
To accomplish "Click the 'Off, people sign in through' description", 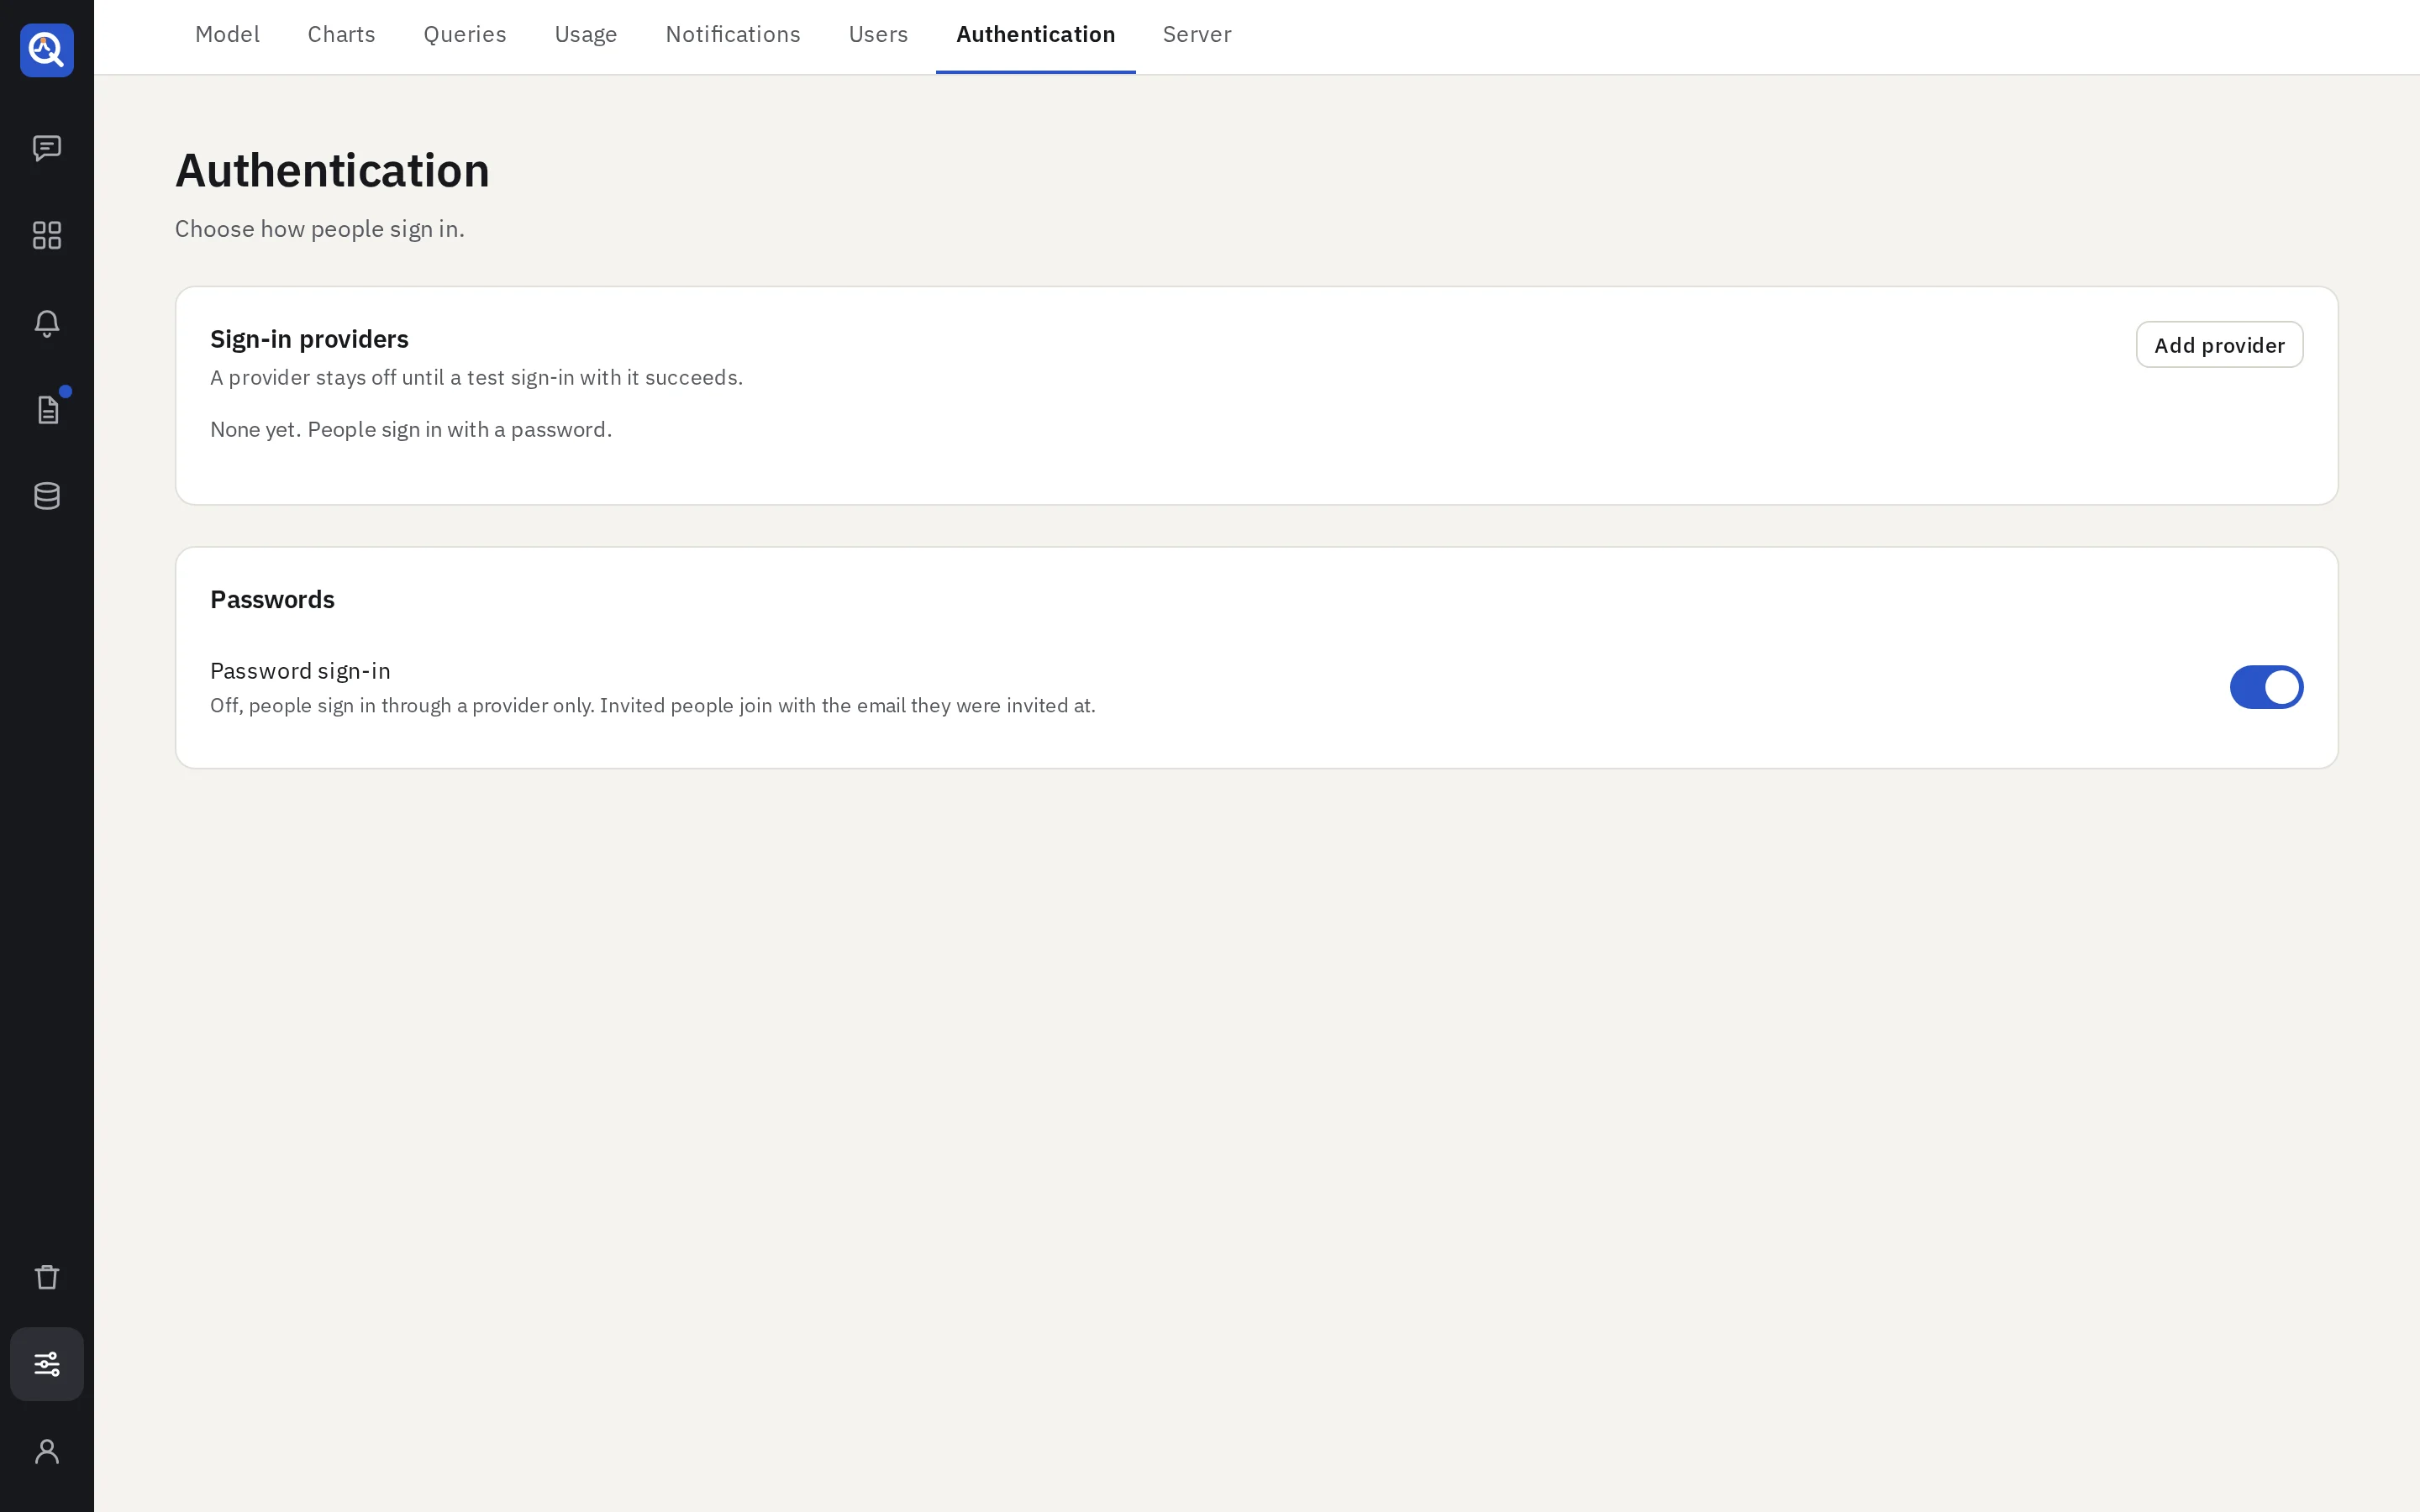I will tap(653, 706).
